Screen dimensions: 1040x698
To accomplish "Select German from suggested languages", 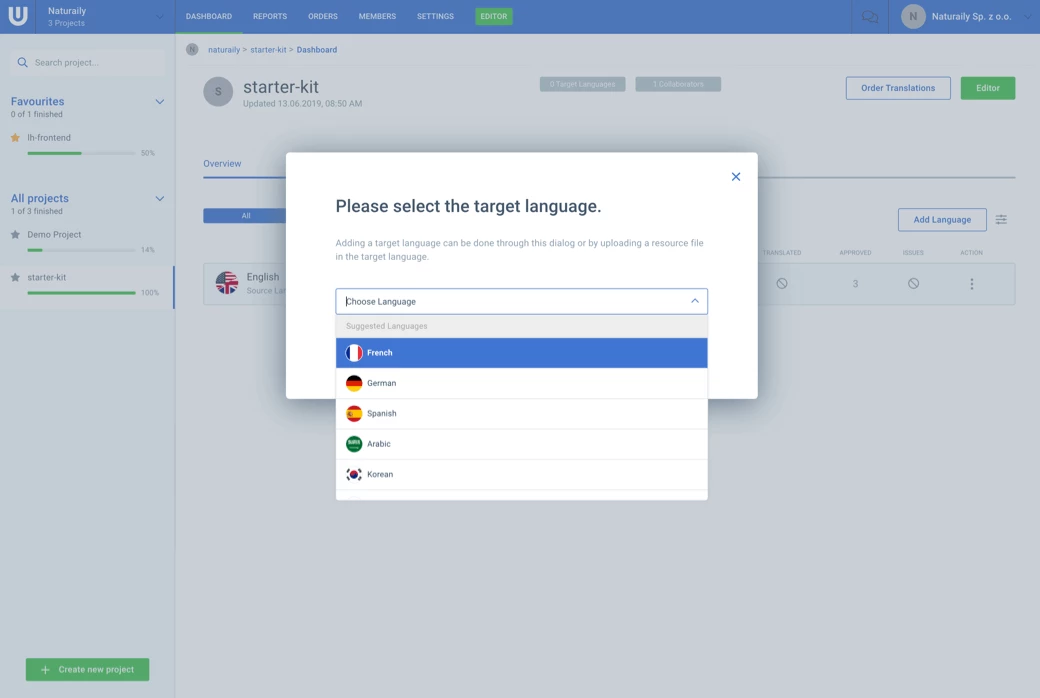I will point(521,384).
